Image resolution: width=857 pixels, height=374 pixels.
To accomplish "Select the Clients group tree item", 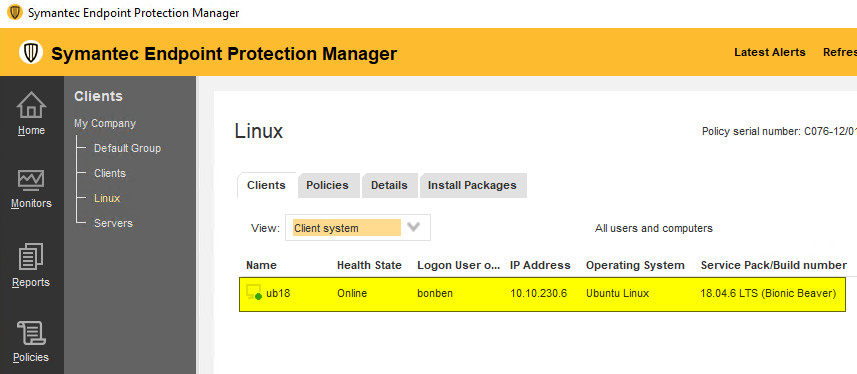I will pyautogui.click(x=110, y=173).
